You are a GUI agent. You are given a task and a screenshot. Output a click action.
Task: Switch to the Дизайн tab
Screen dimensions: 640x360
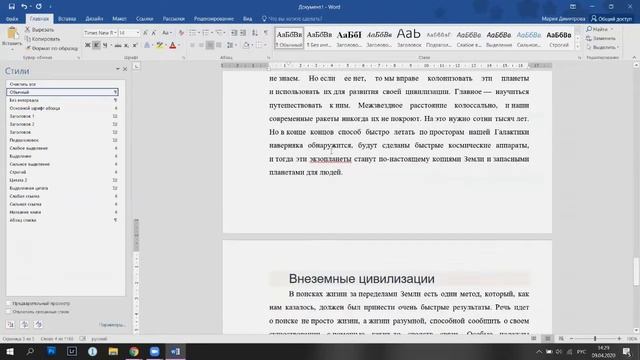tap(94, 19)
